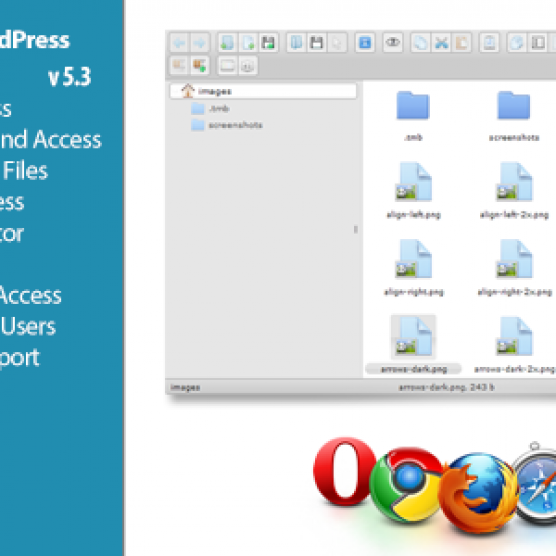Click the 'Users' text in the blue panel

[x=28, y=326]
